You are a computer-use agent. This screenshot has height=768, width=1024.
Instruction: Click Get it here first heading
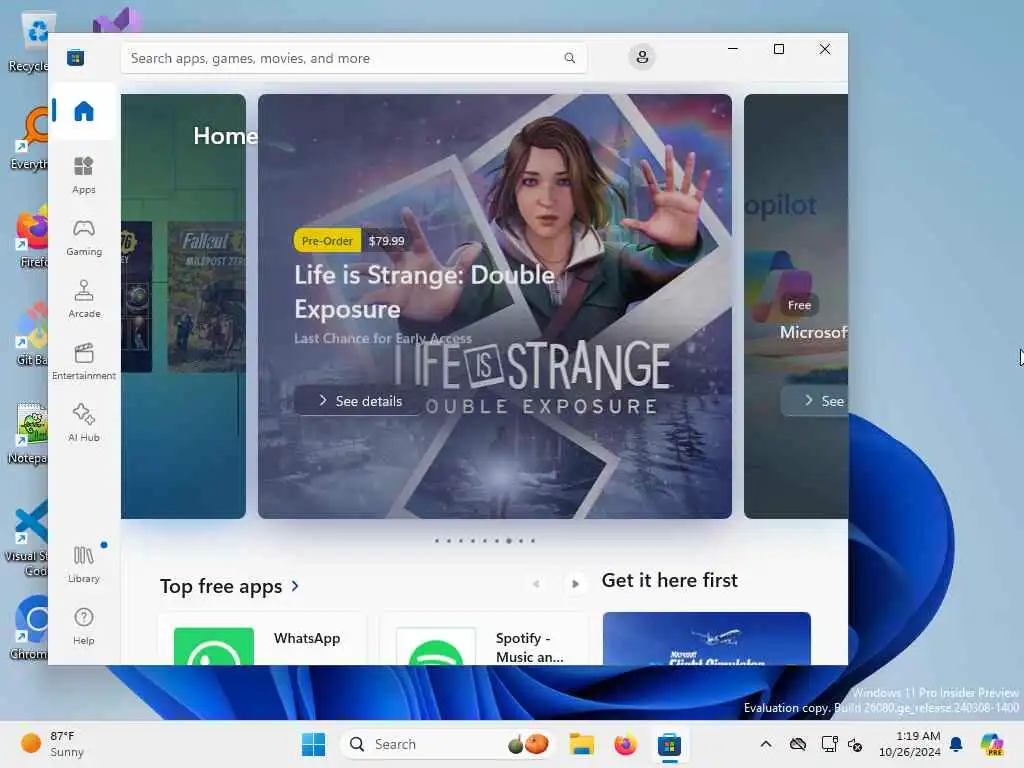coord(669,581)
